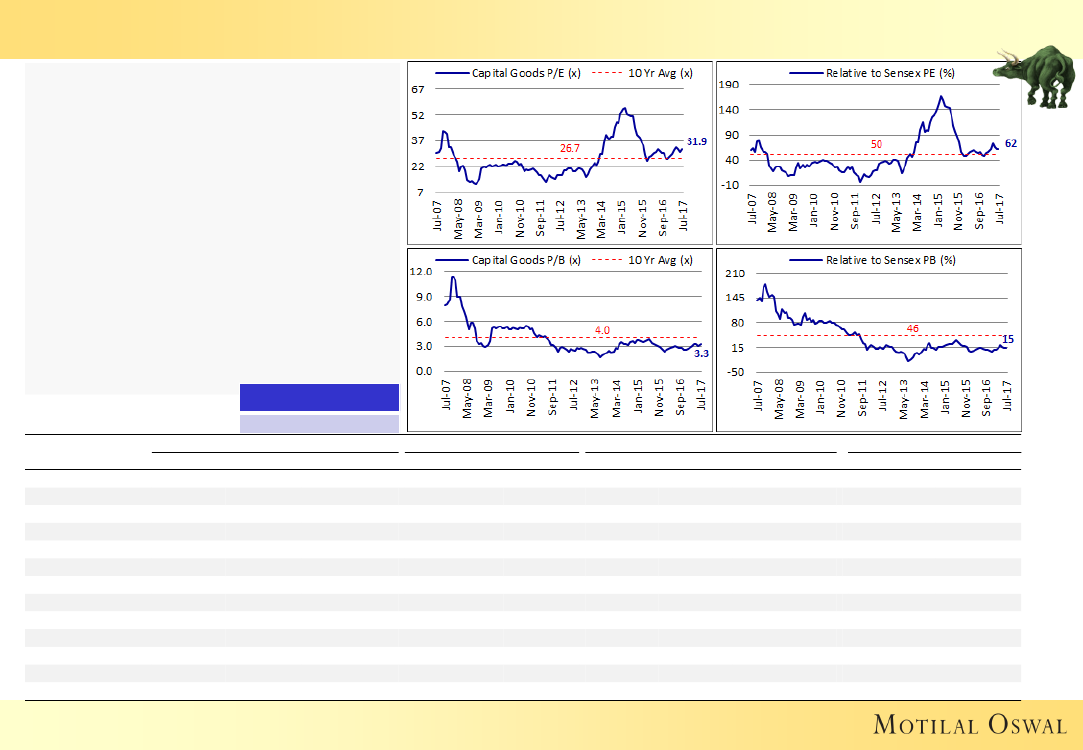Select the Relative to Sensex PB legend
This screenshot has height=750, width=1083.
click(871, 259)
